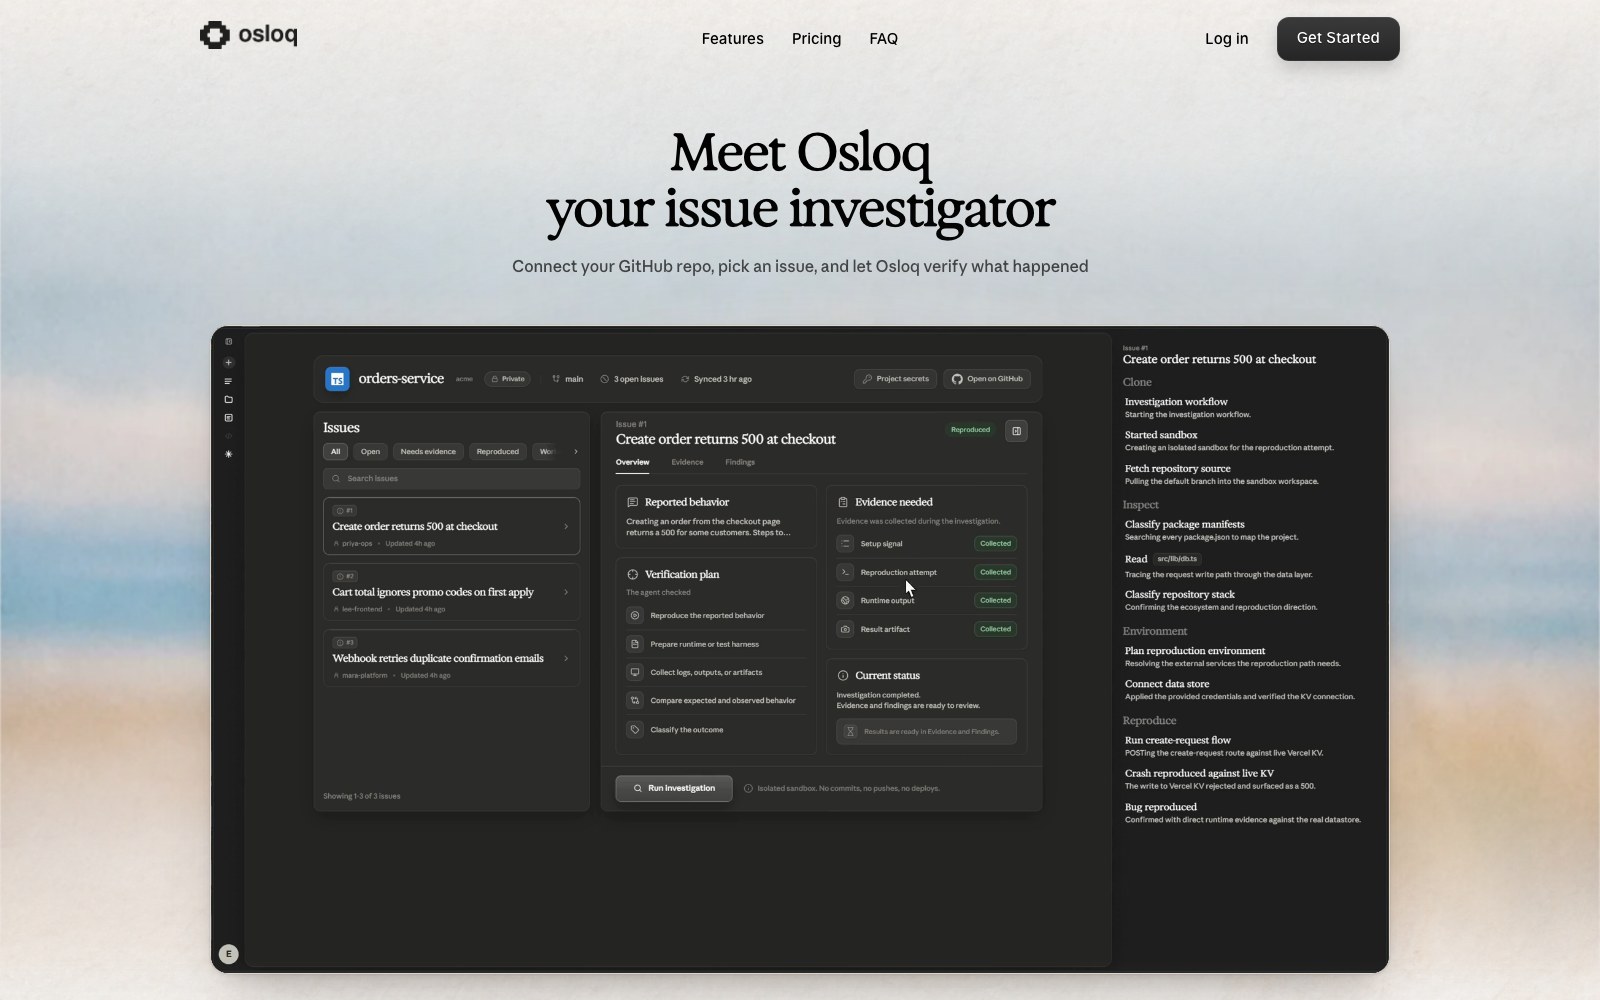1600x1000 pixels.
Task: Switch to the Overview tab
Action: (x=632, y=462)
